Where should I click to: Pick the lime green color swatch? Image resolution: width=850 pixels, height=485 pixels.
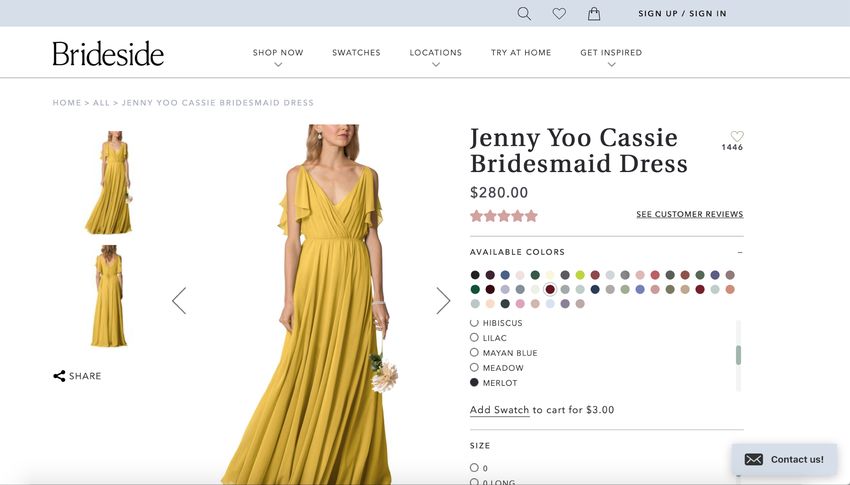[x=580, y=275]
